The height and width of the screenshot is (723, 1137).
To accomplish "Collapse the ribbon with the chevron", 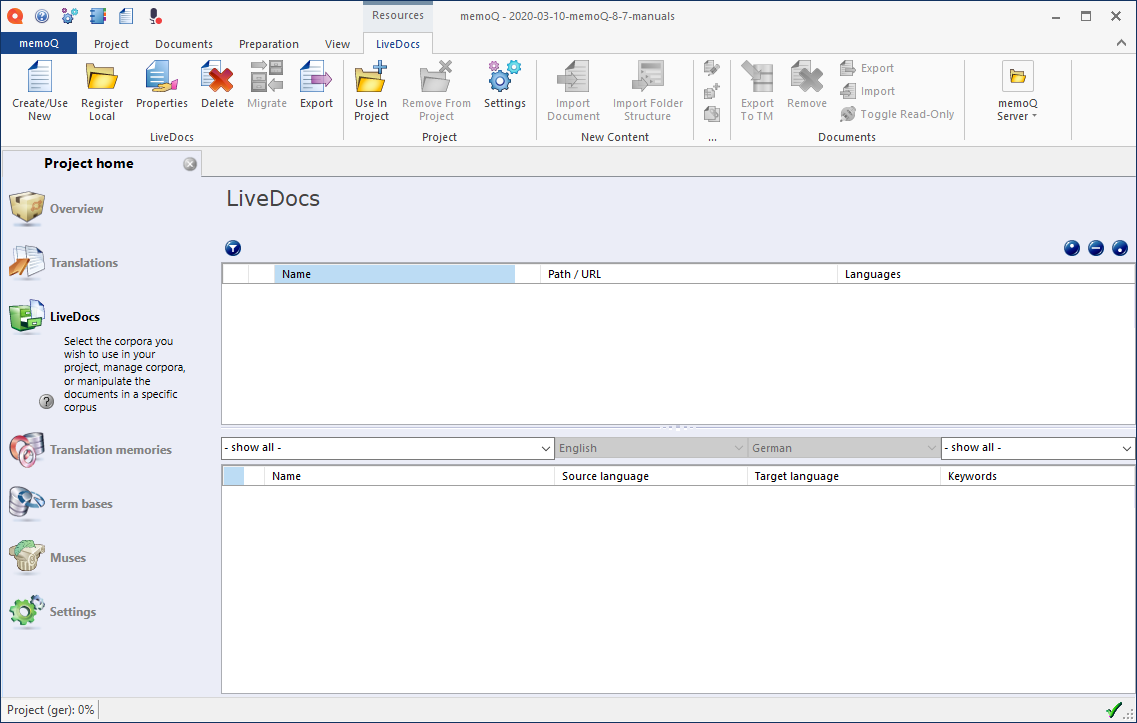I will pos(1121,43).
